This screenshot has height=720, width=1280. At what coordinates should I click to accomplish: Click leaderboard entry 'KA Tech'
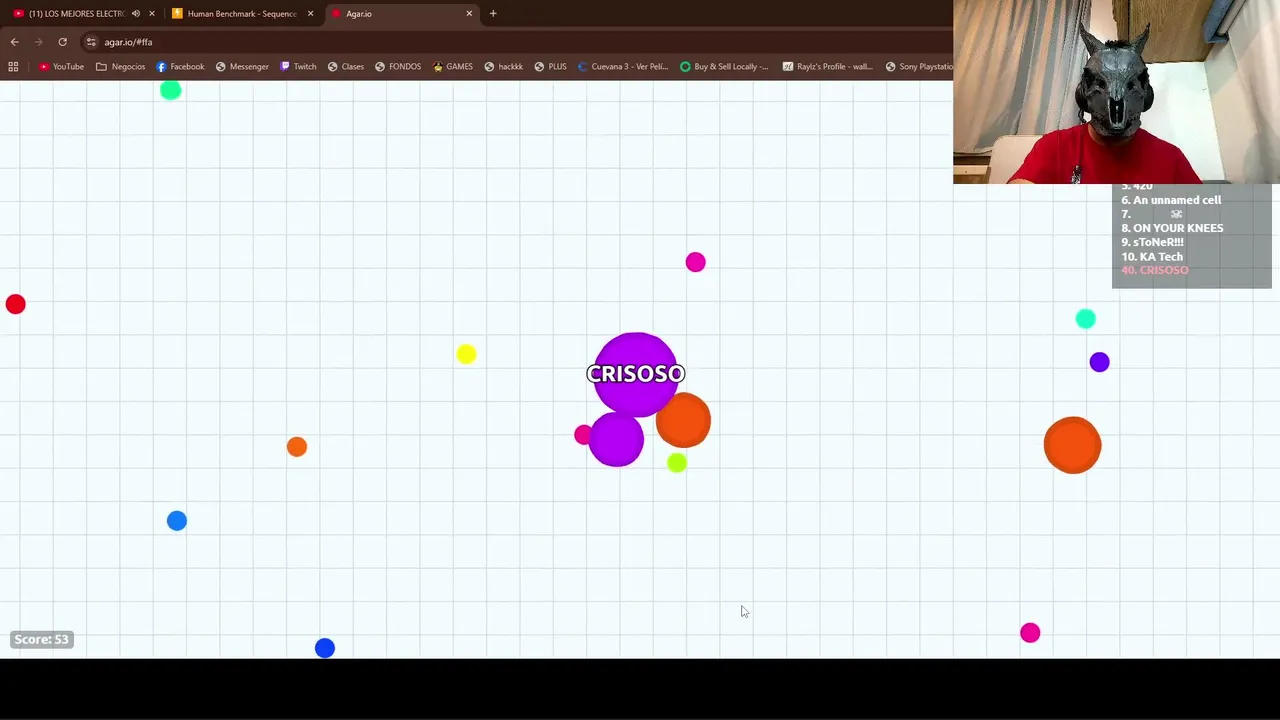[x=1151, y=256]
